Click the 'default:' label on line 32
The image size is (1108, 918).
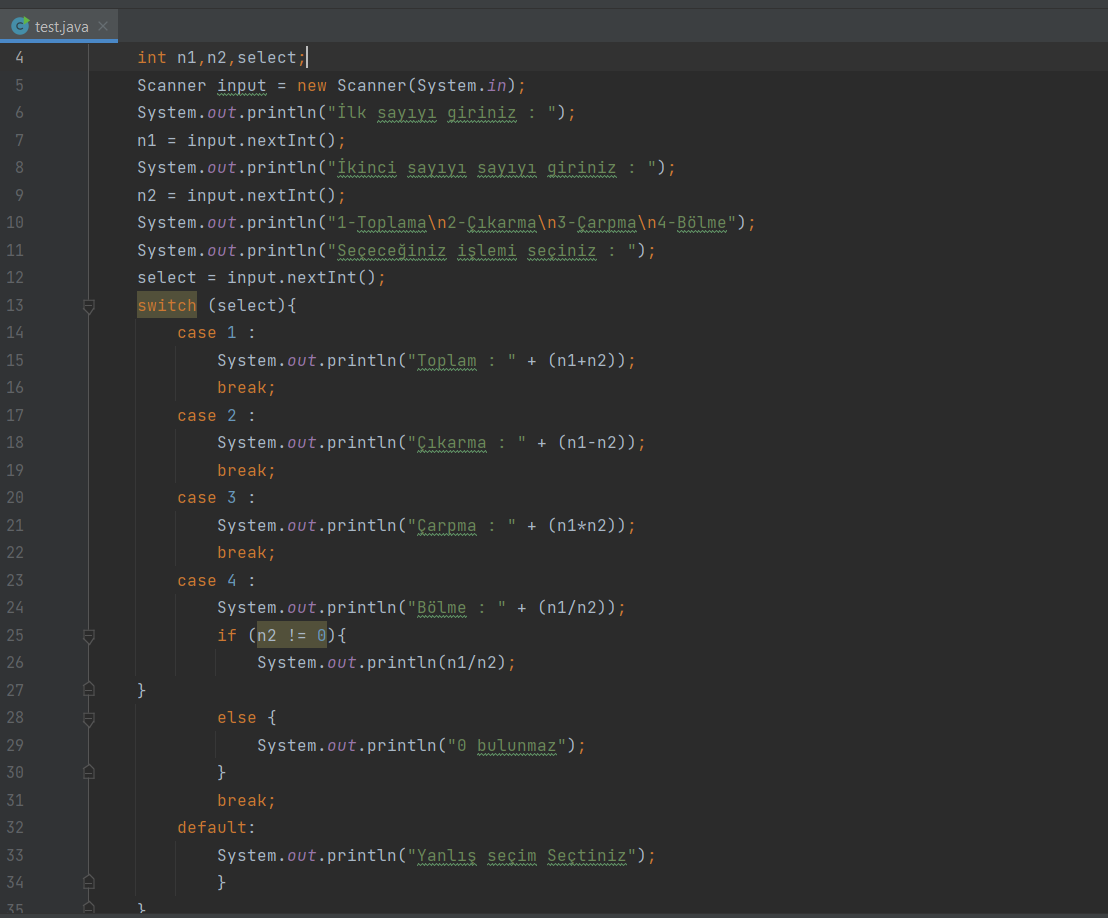[x=216, y=828]
